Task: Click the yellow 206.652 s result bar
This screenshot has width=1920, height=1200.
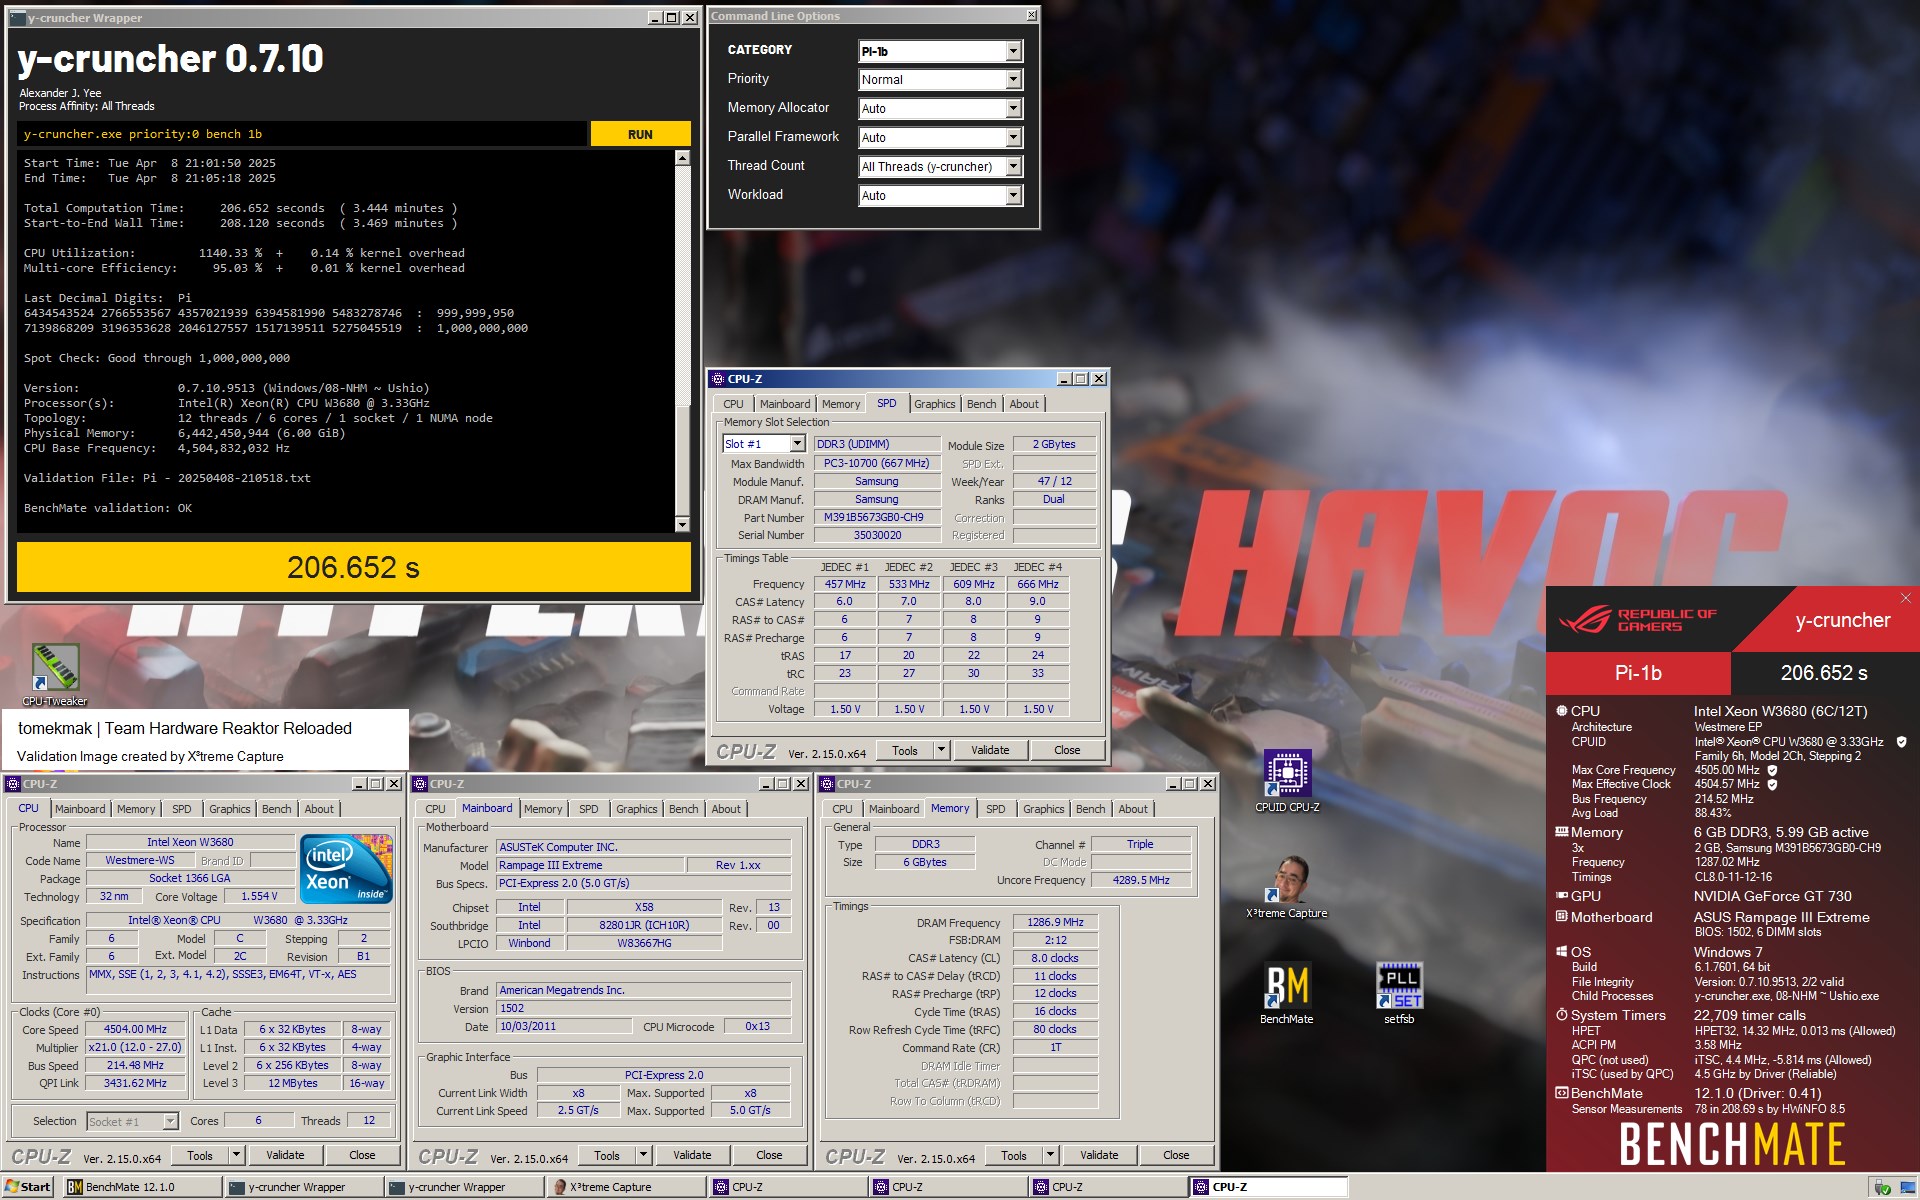Action: [x=353, y=567]
